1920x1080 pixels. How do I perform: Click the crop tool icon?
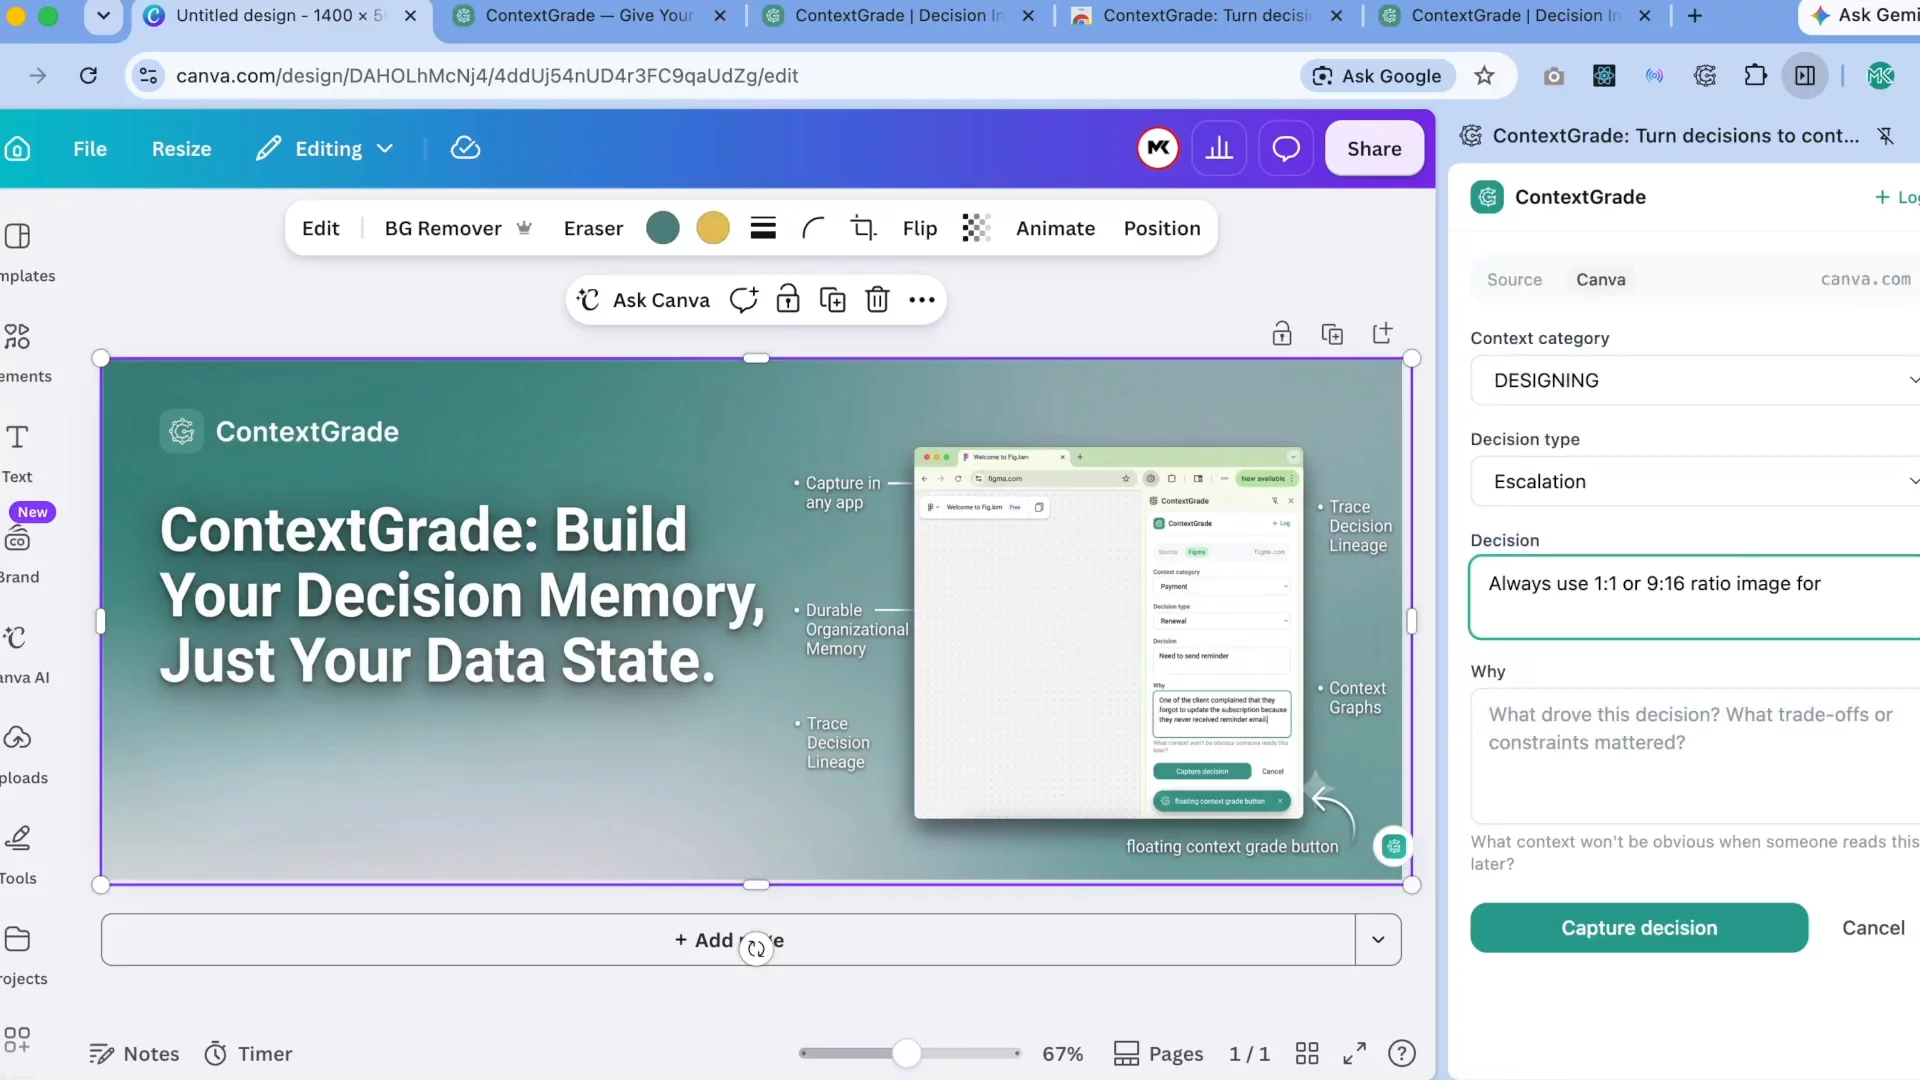(x=863, y=228)
